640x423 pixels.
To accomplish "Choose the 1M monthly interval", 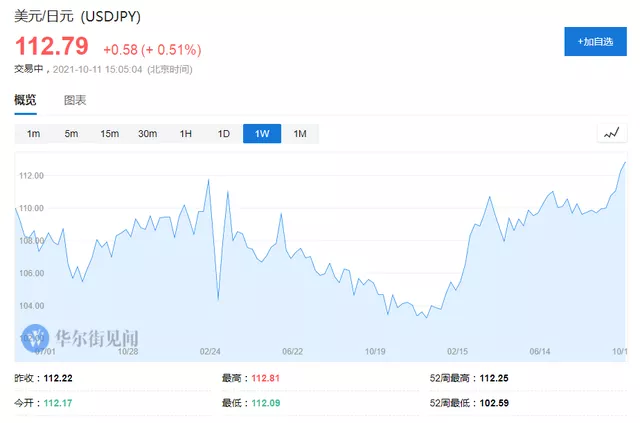I will [300, 134].
